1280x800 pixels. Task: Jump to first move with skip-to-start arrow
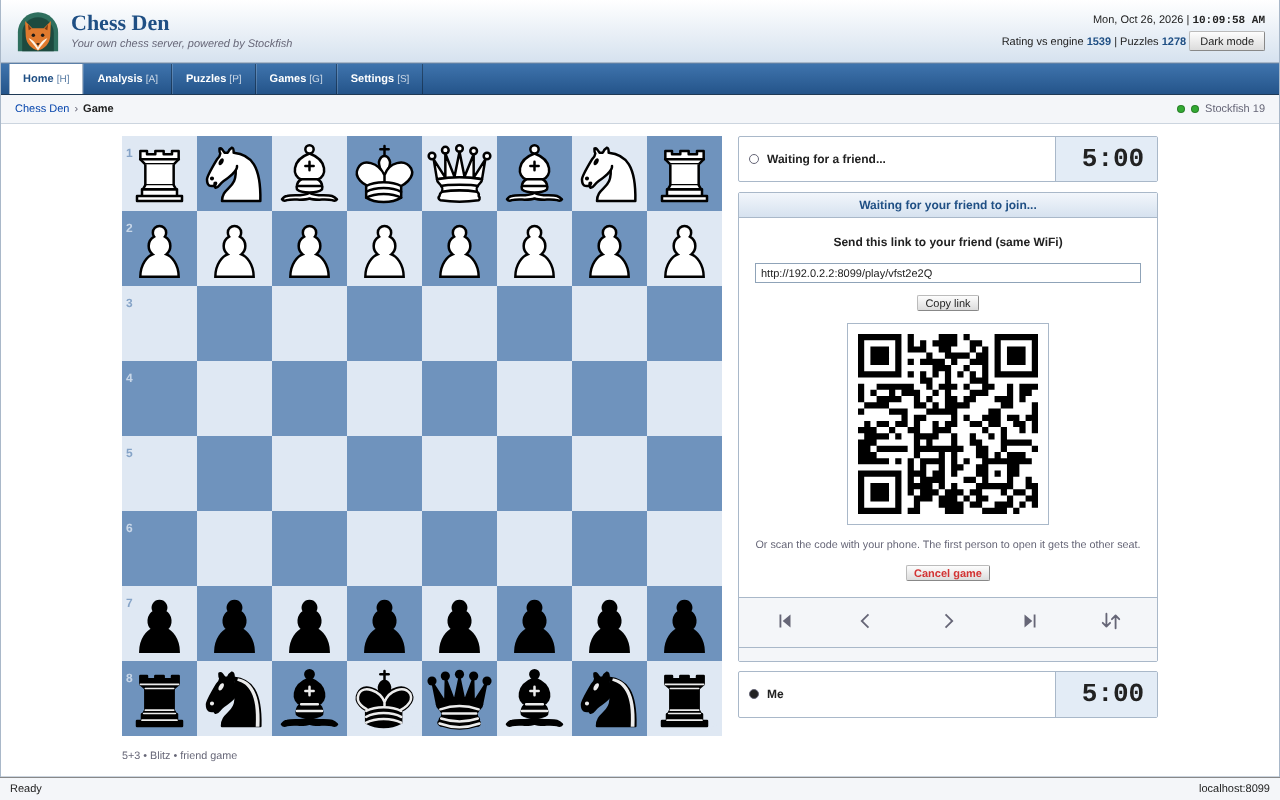(785, 621)
